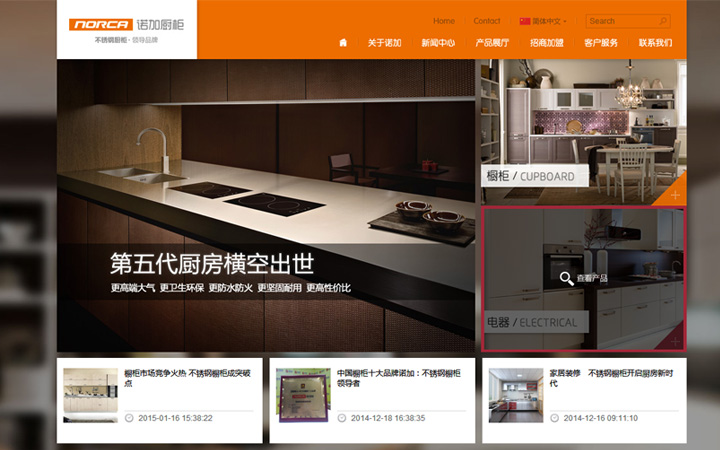Click the China flag language icon
Image resolution: width=720 pixels, height=450 pixels.
coord(524,21)
